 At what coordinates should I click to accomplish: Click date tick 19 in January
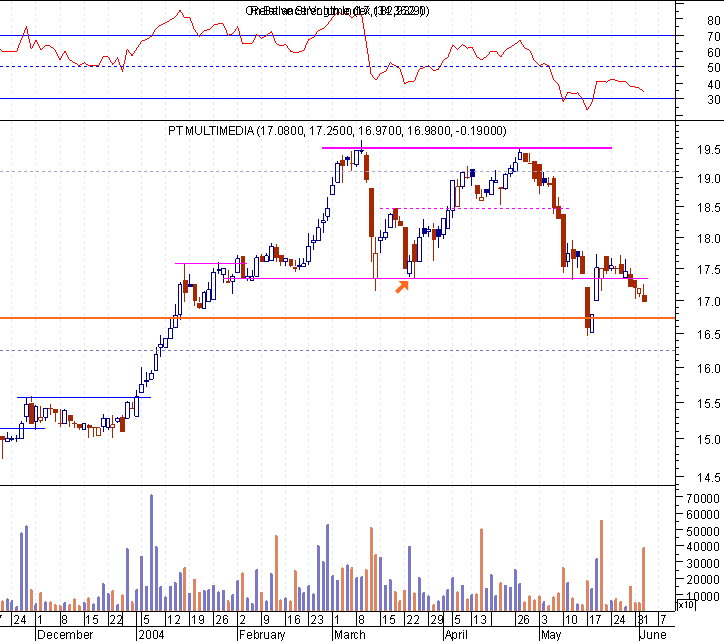(198, 620)
